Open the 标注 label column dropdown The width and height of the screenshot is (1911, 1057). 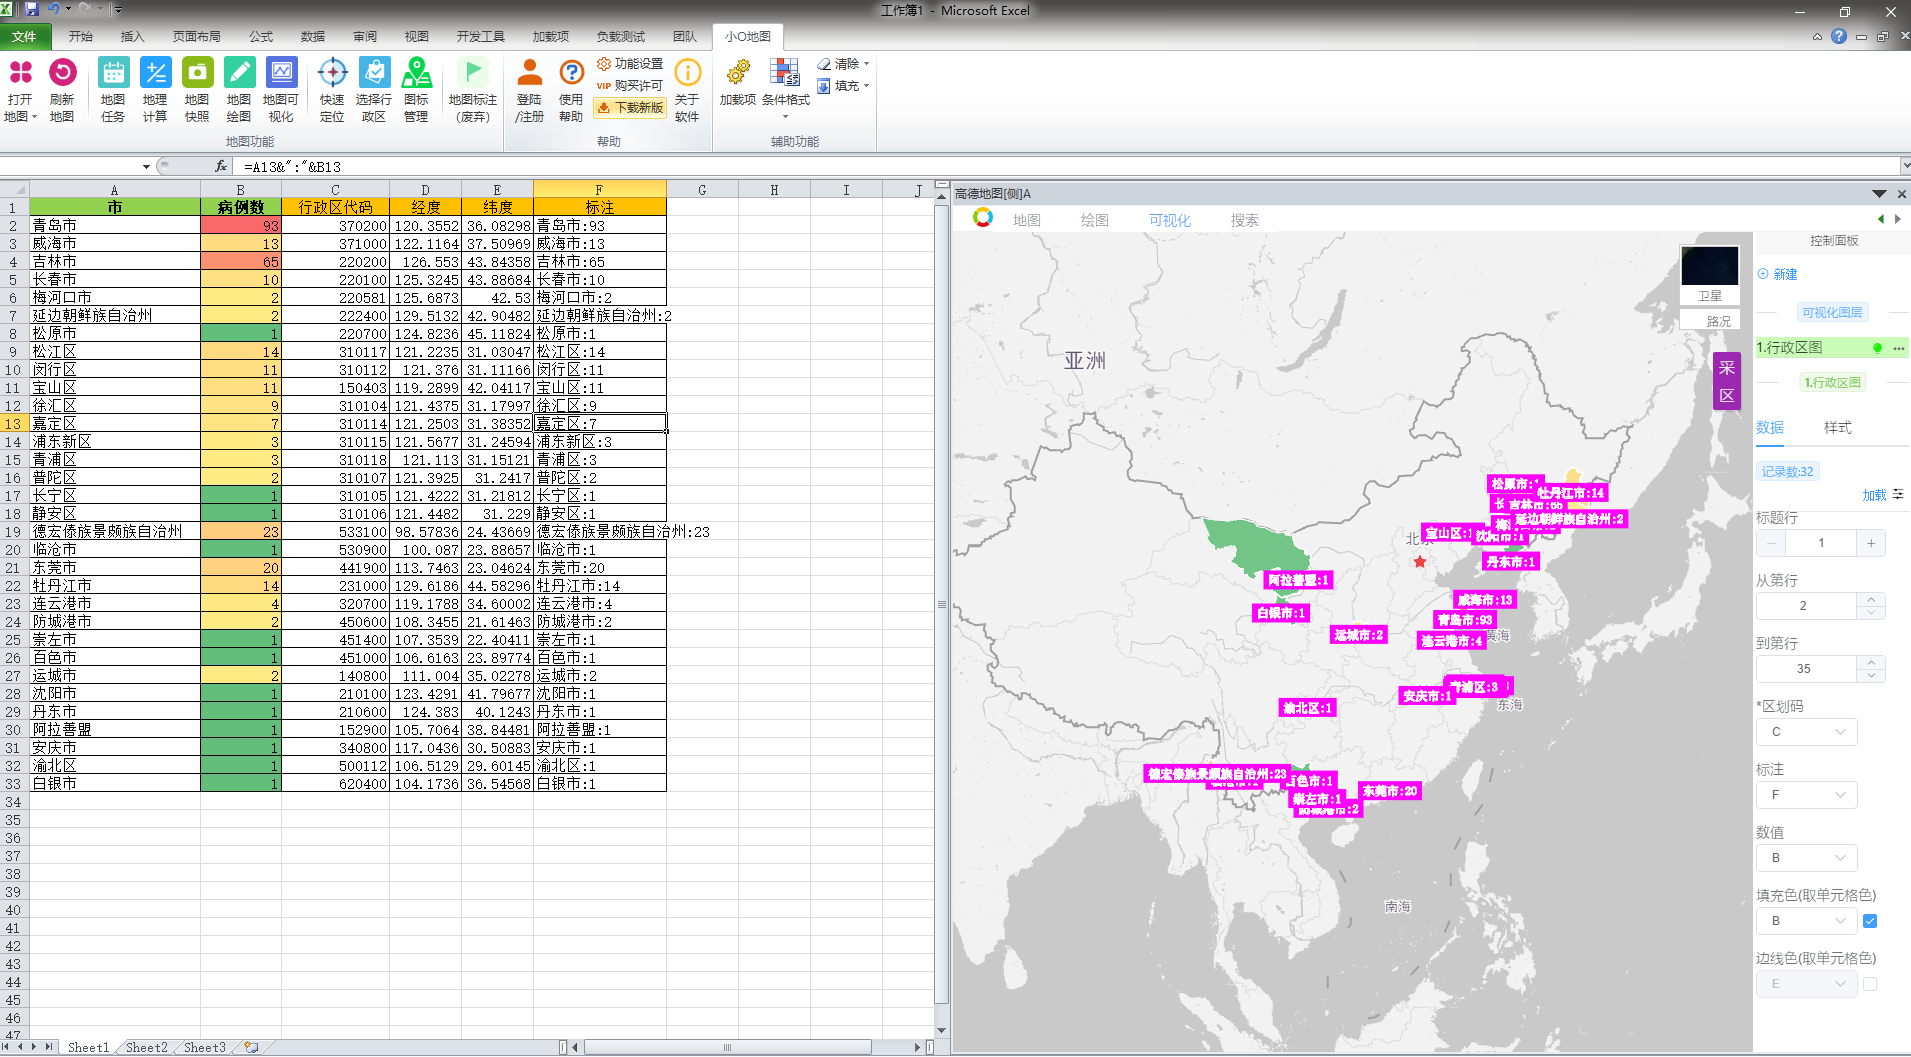(x=1807, y=795)
